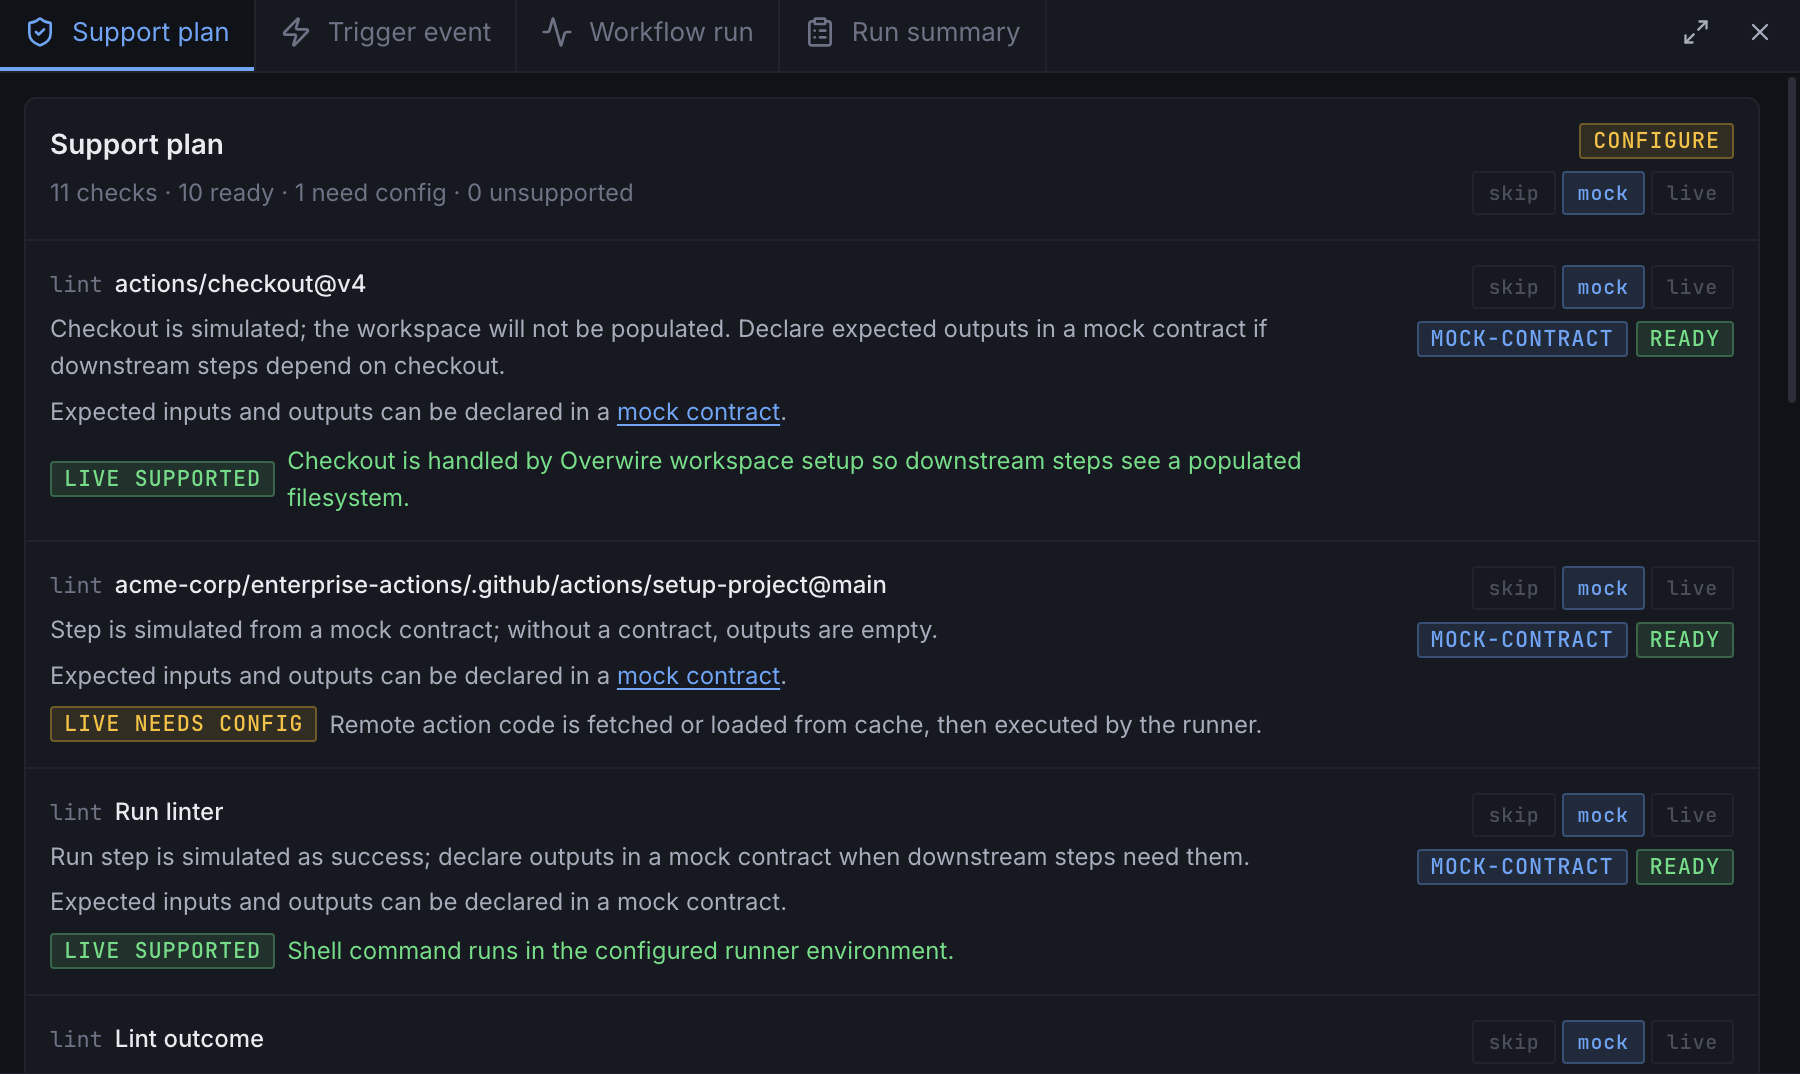Click 'Remote action code is fetched' description

796,725
